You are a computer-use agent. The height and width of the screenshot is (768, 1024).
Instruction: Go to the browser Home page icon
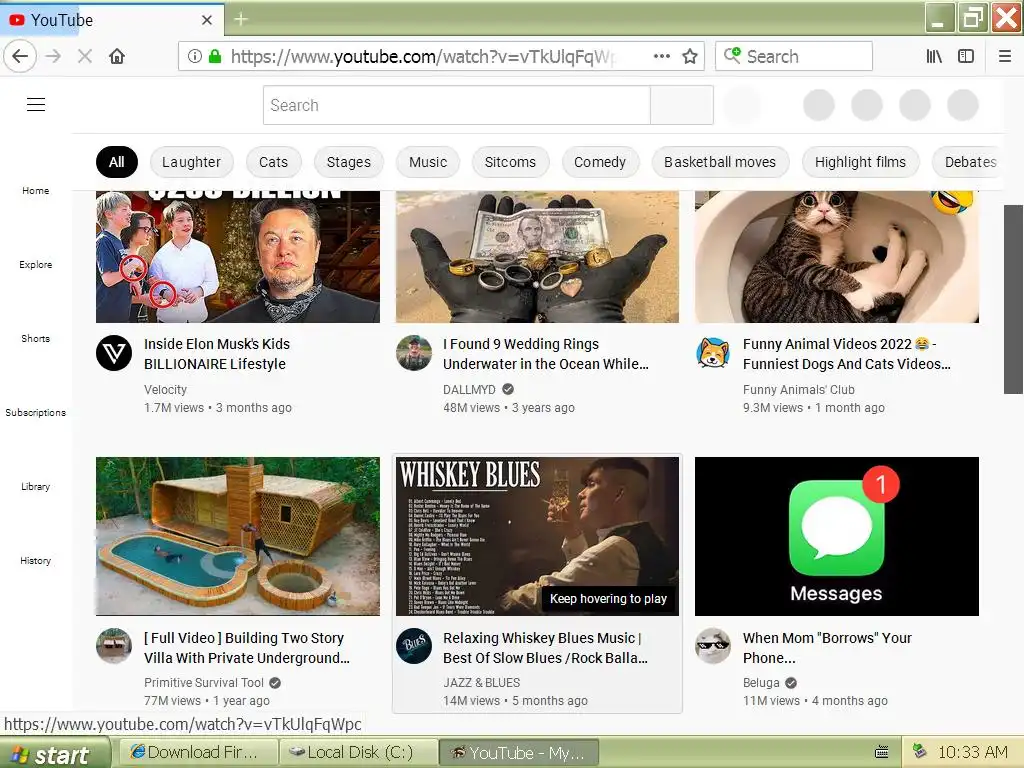point(117,56)
